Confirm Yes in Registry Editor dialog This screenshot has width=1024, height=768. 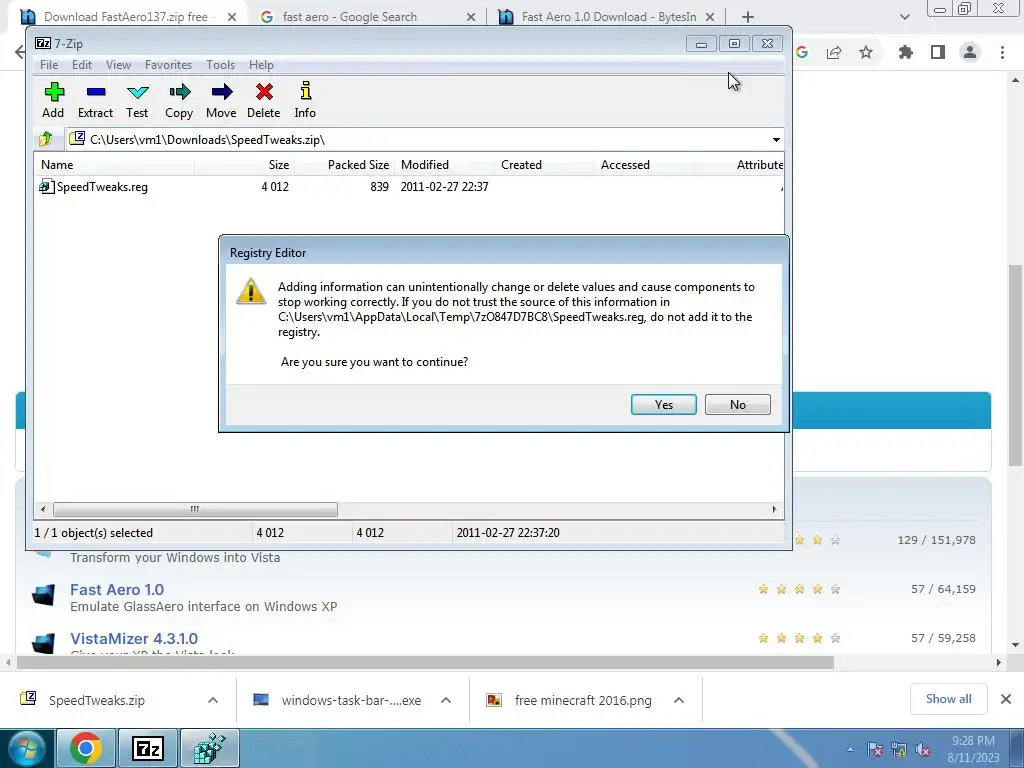click(664, 404)
